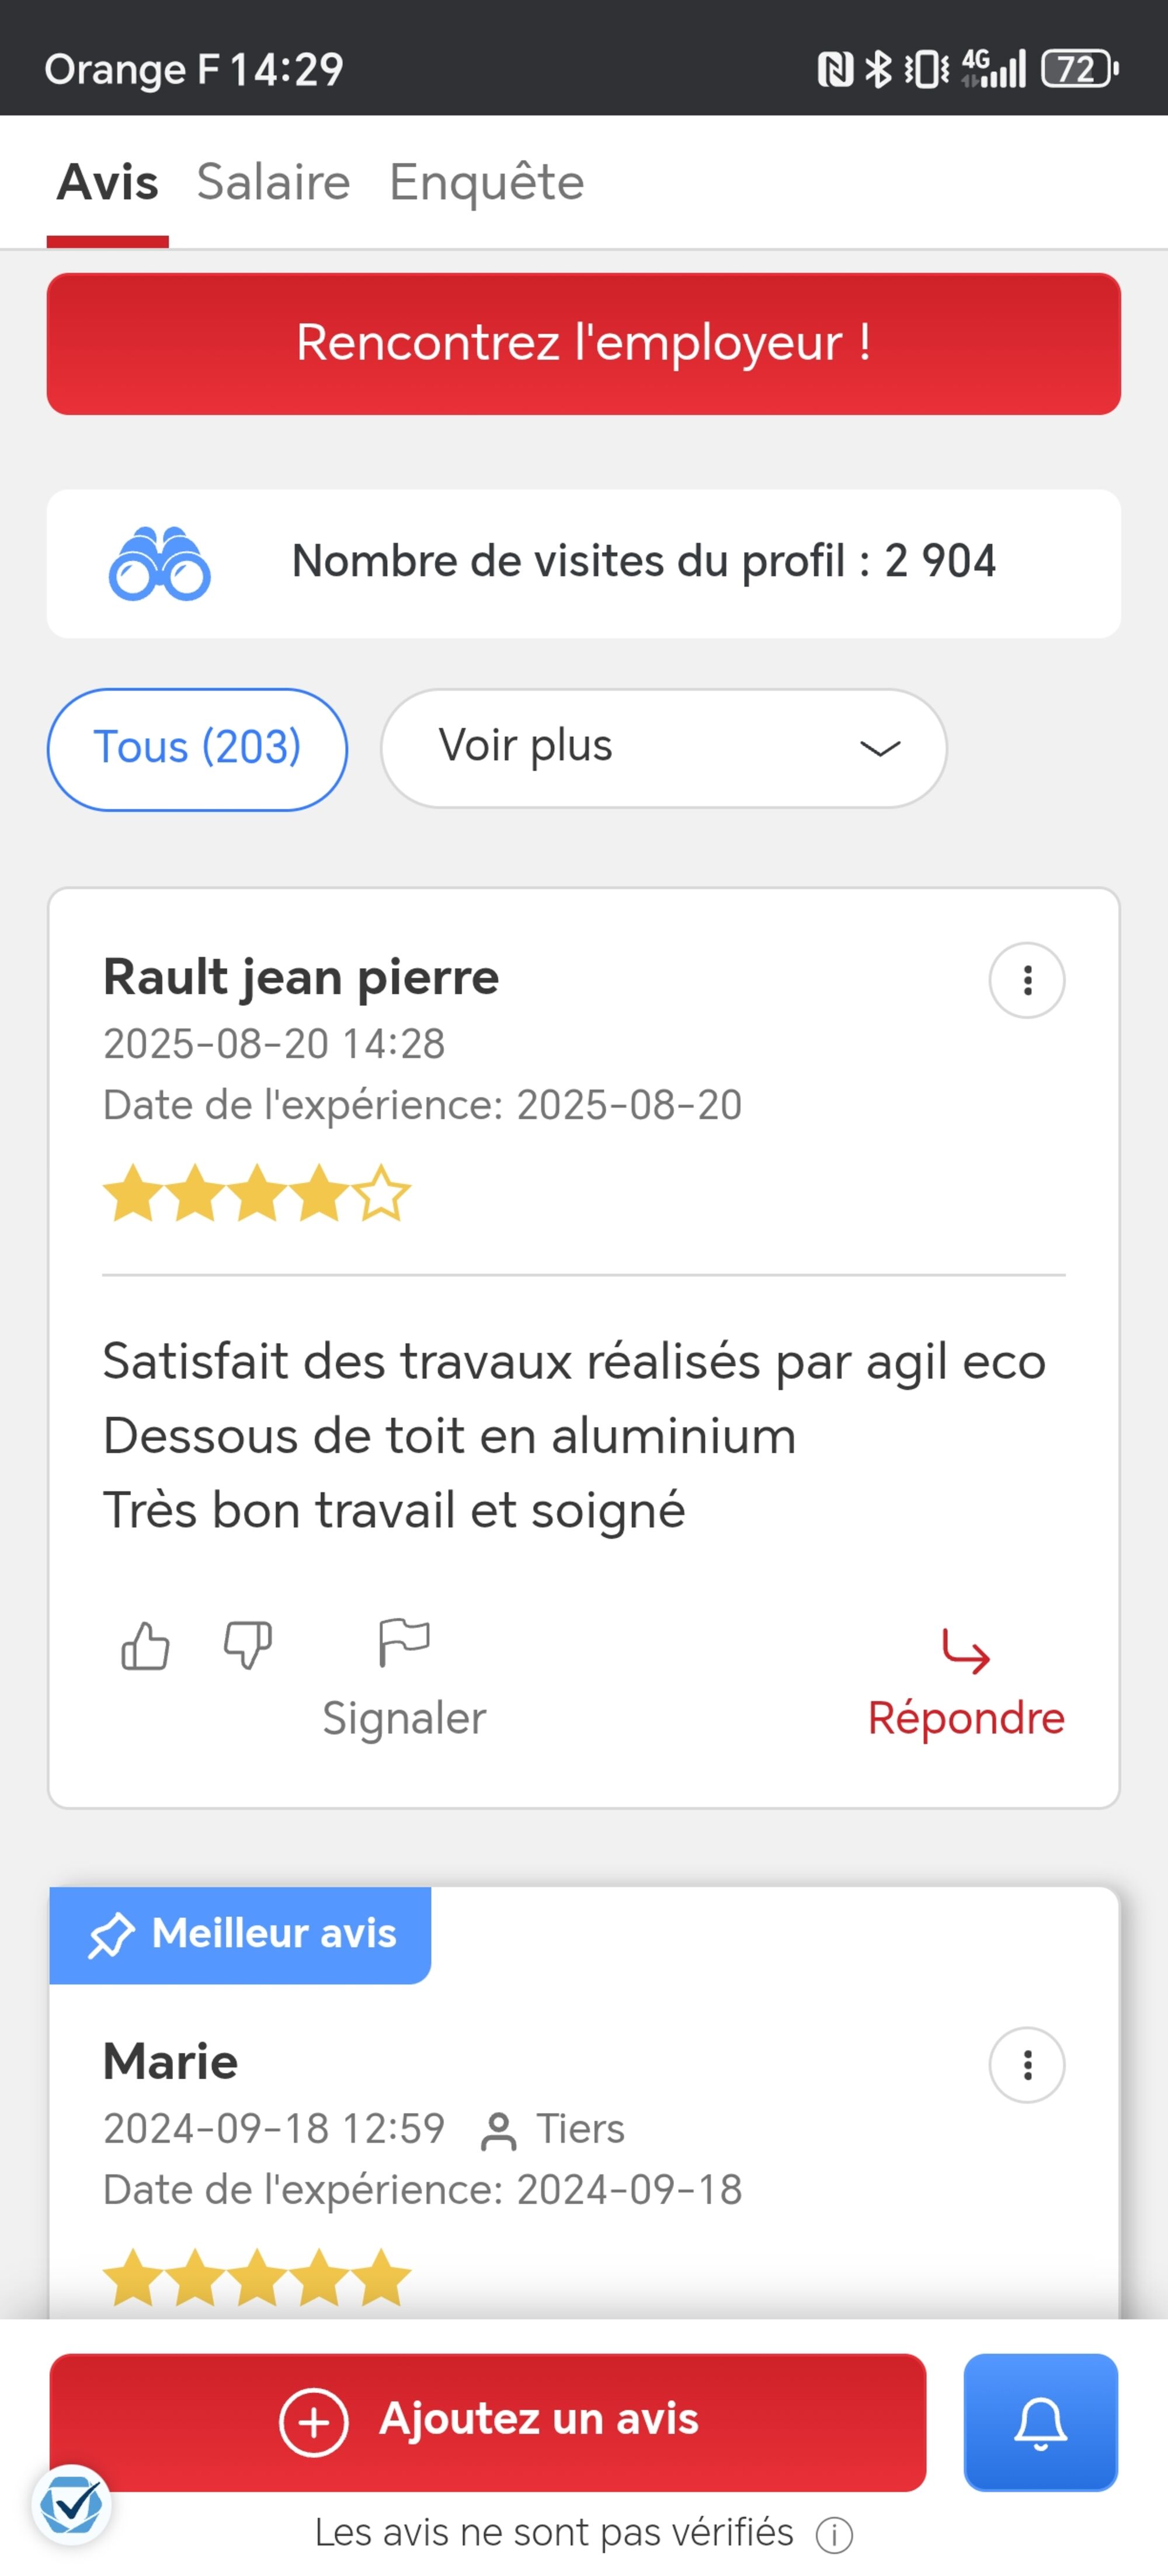Switch to the Salaire tab
The height and width of the screenshot is (2576, 1168).
point(273,182)
